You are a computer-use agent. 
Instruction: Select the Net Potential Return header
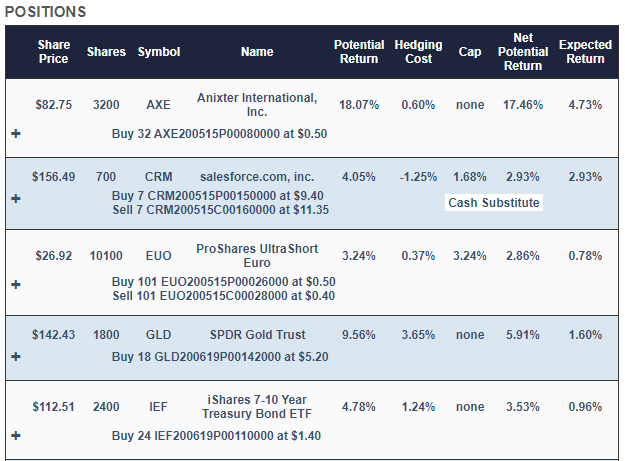524,52
